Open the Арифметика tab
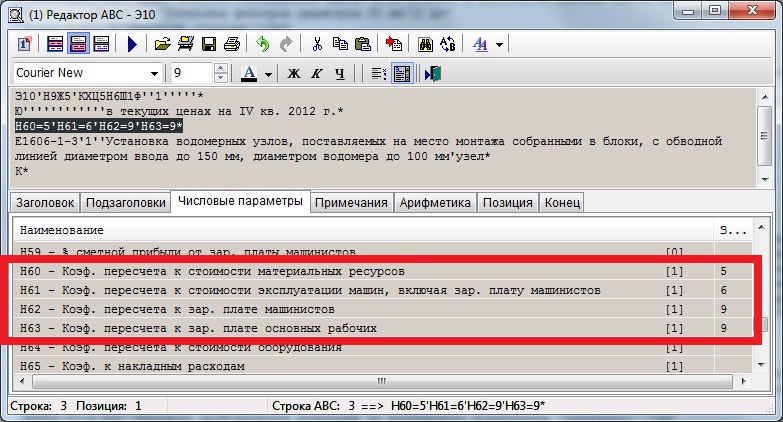 click(435, 203)
